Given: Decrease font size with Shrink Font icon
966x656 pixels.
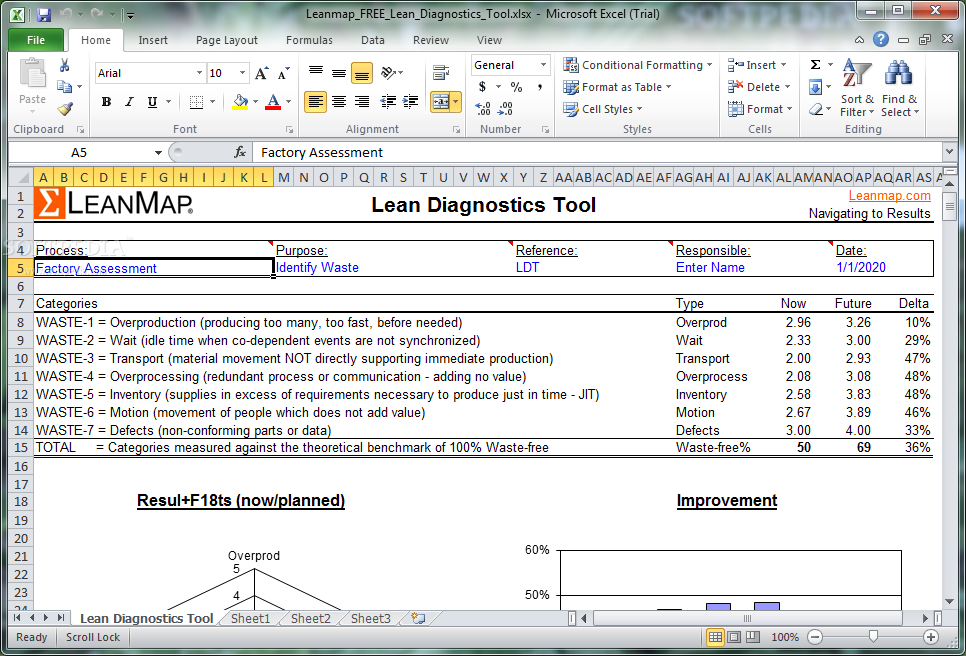Looking at the screenshot, I should coord(283,73).
